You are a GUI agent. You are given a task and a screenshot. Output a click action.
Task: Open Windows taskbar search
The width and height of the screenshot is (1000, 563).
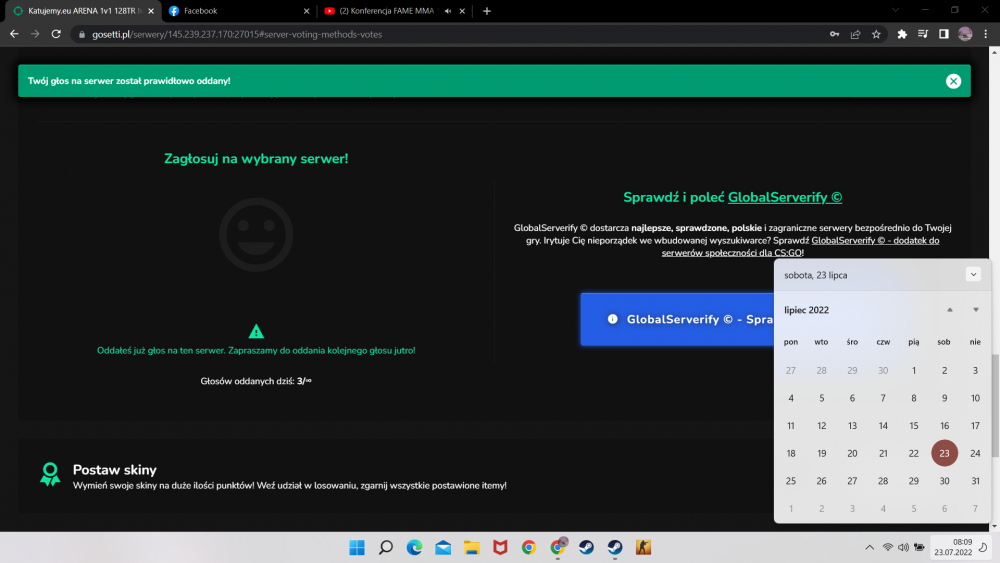pos(386,548)
